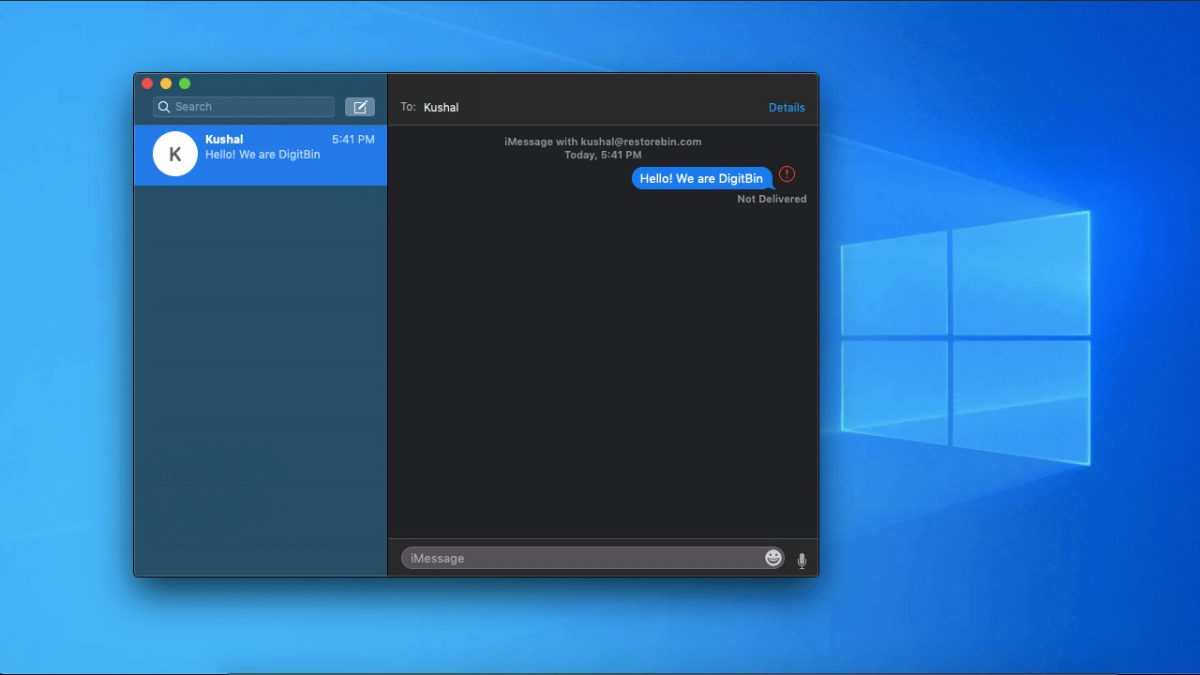Click the Today, 5:41 PM date label
This screenshot has height=675, width=1200.
[x=605, y=154]
